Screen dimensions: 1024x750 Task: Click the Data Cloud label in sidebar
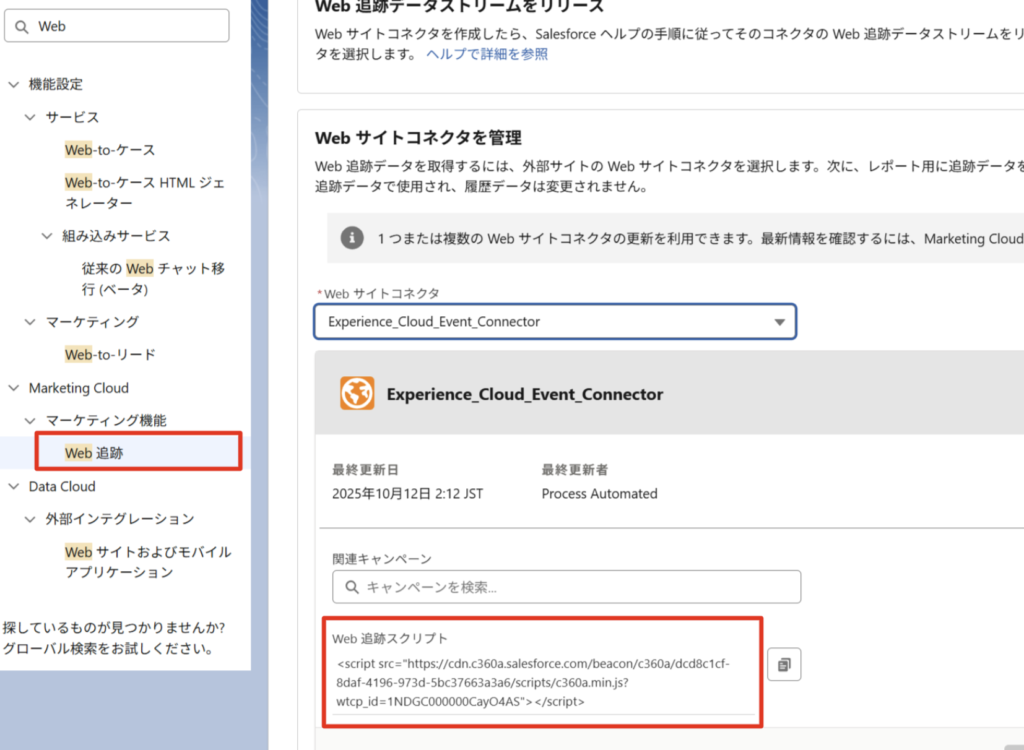click(x=62, y=487)
